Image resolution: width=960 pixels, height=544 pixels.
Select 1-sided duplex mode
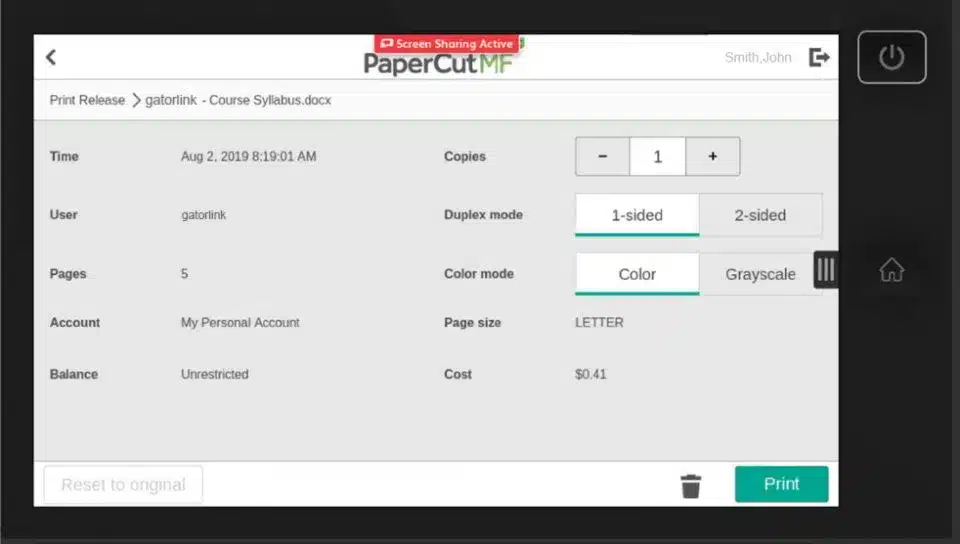coord(637,215)
